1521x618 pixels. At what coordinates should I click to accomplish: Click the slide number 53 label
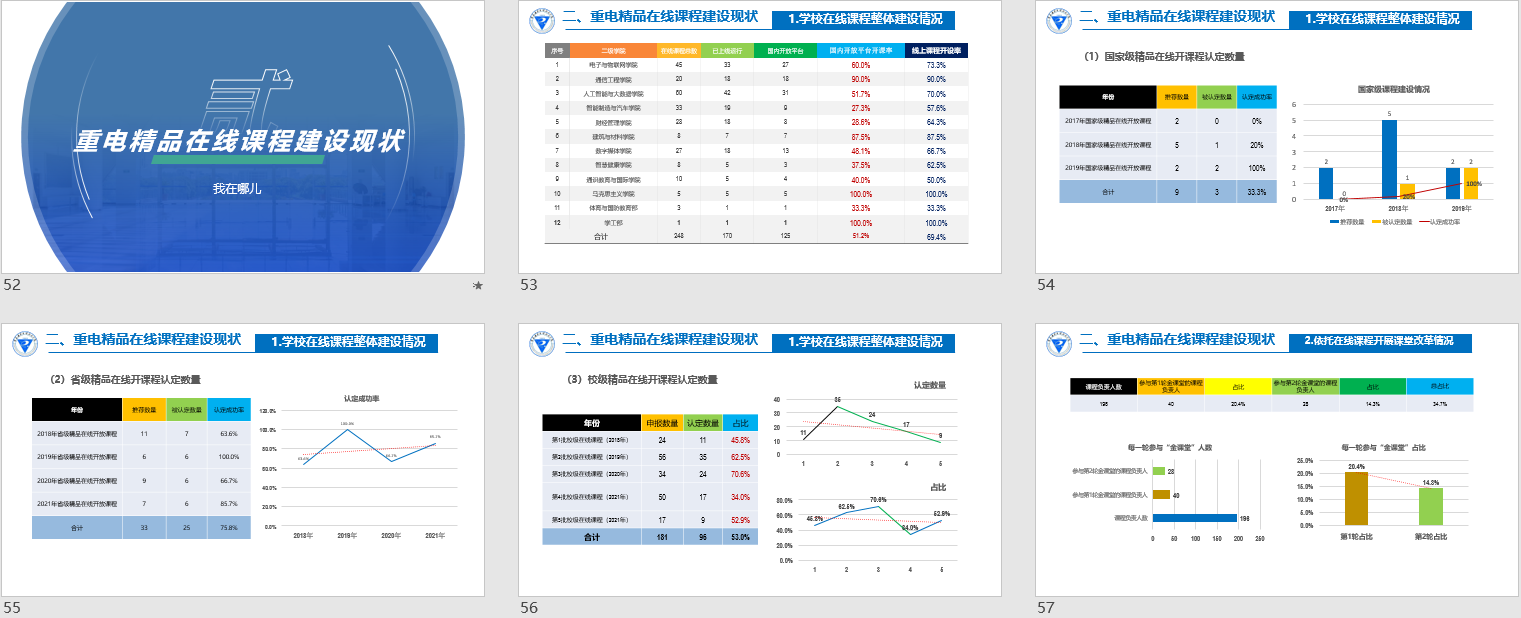[x=529, y=285]
